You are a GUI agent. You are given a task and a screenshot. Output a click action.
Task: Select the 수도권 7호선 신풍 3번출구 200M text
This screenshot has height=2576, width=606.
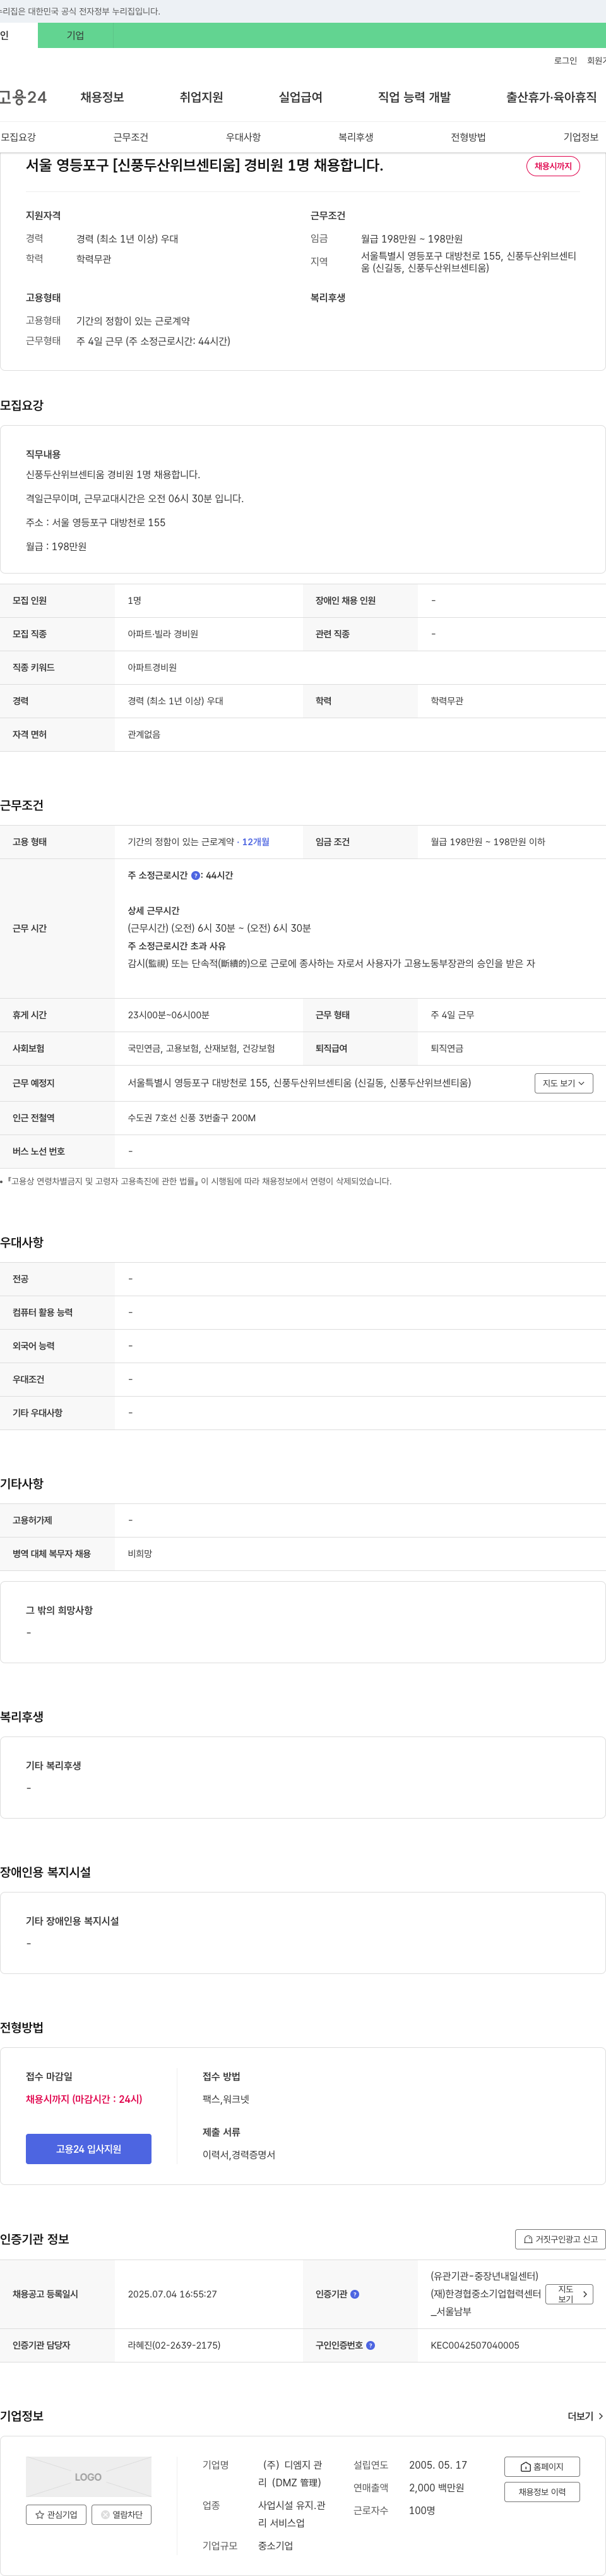click(192, 1118)
